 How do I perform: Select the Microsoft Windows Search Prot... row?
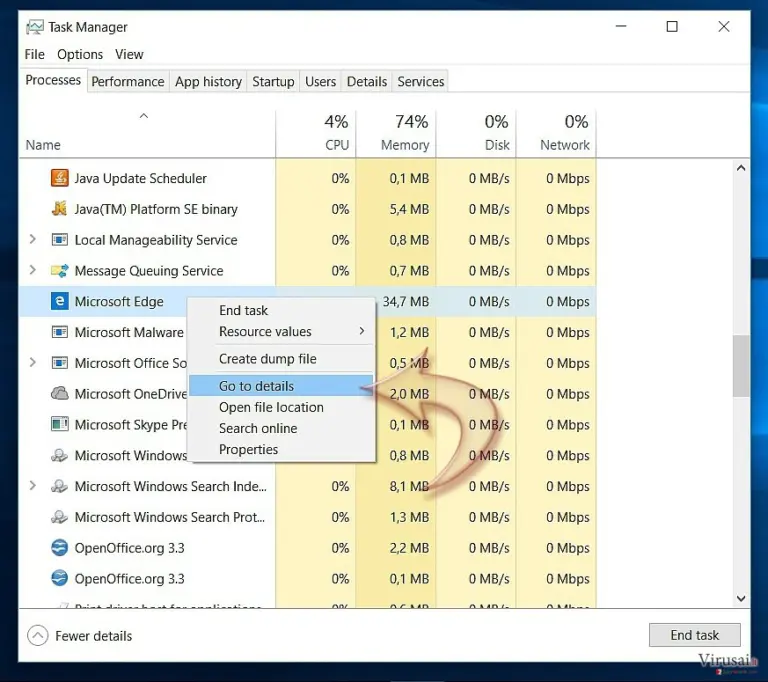pos(308,517)
